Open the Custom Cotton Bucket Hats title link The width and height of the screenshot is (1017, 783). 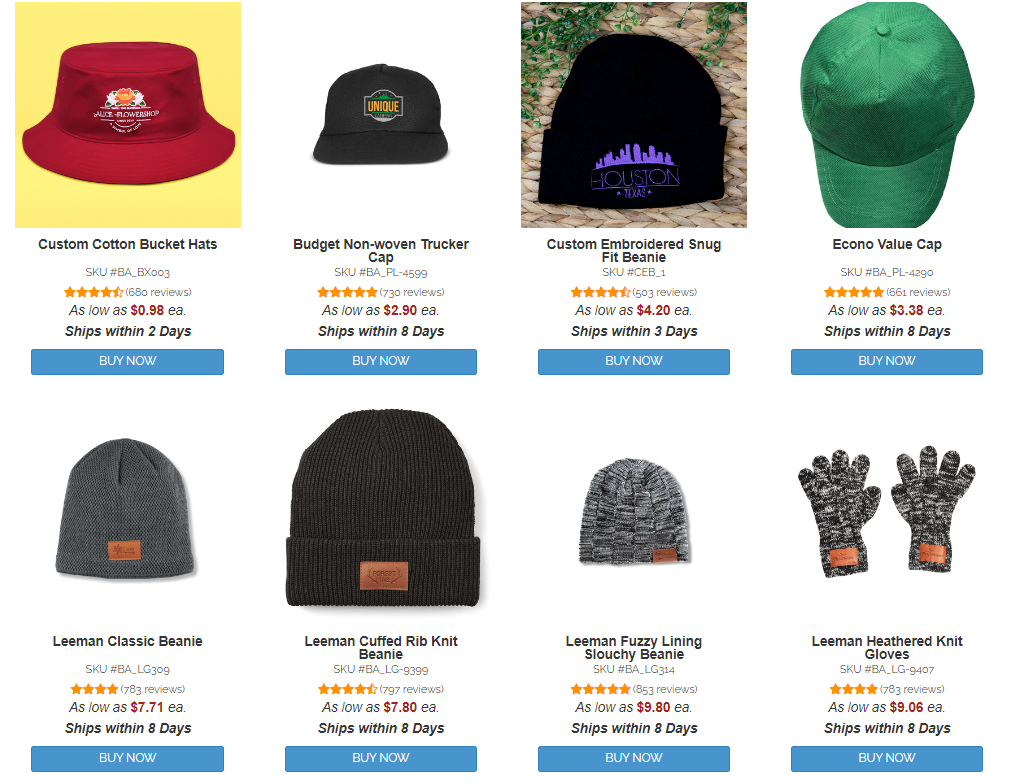(x=128, y=245)
